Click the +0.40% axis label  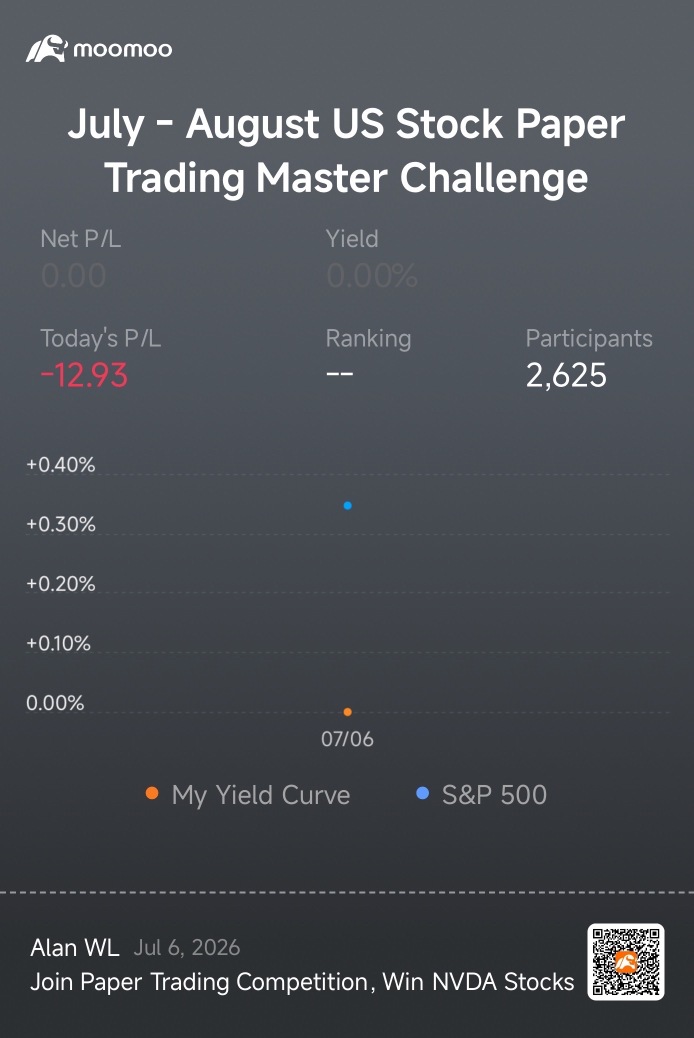(60, 465)
